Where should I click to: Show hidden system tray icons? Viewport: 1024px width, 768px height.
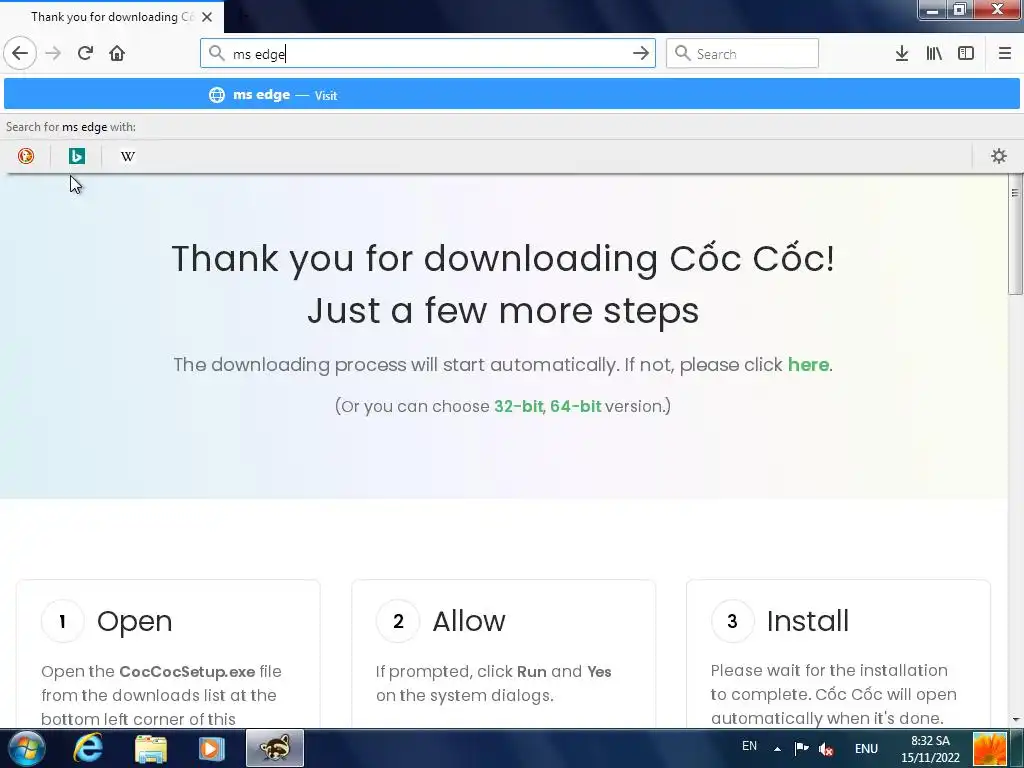click(x=777, y=749)
